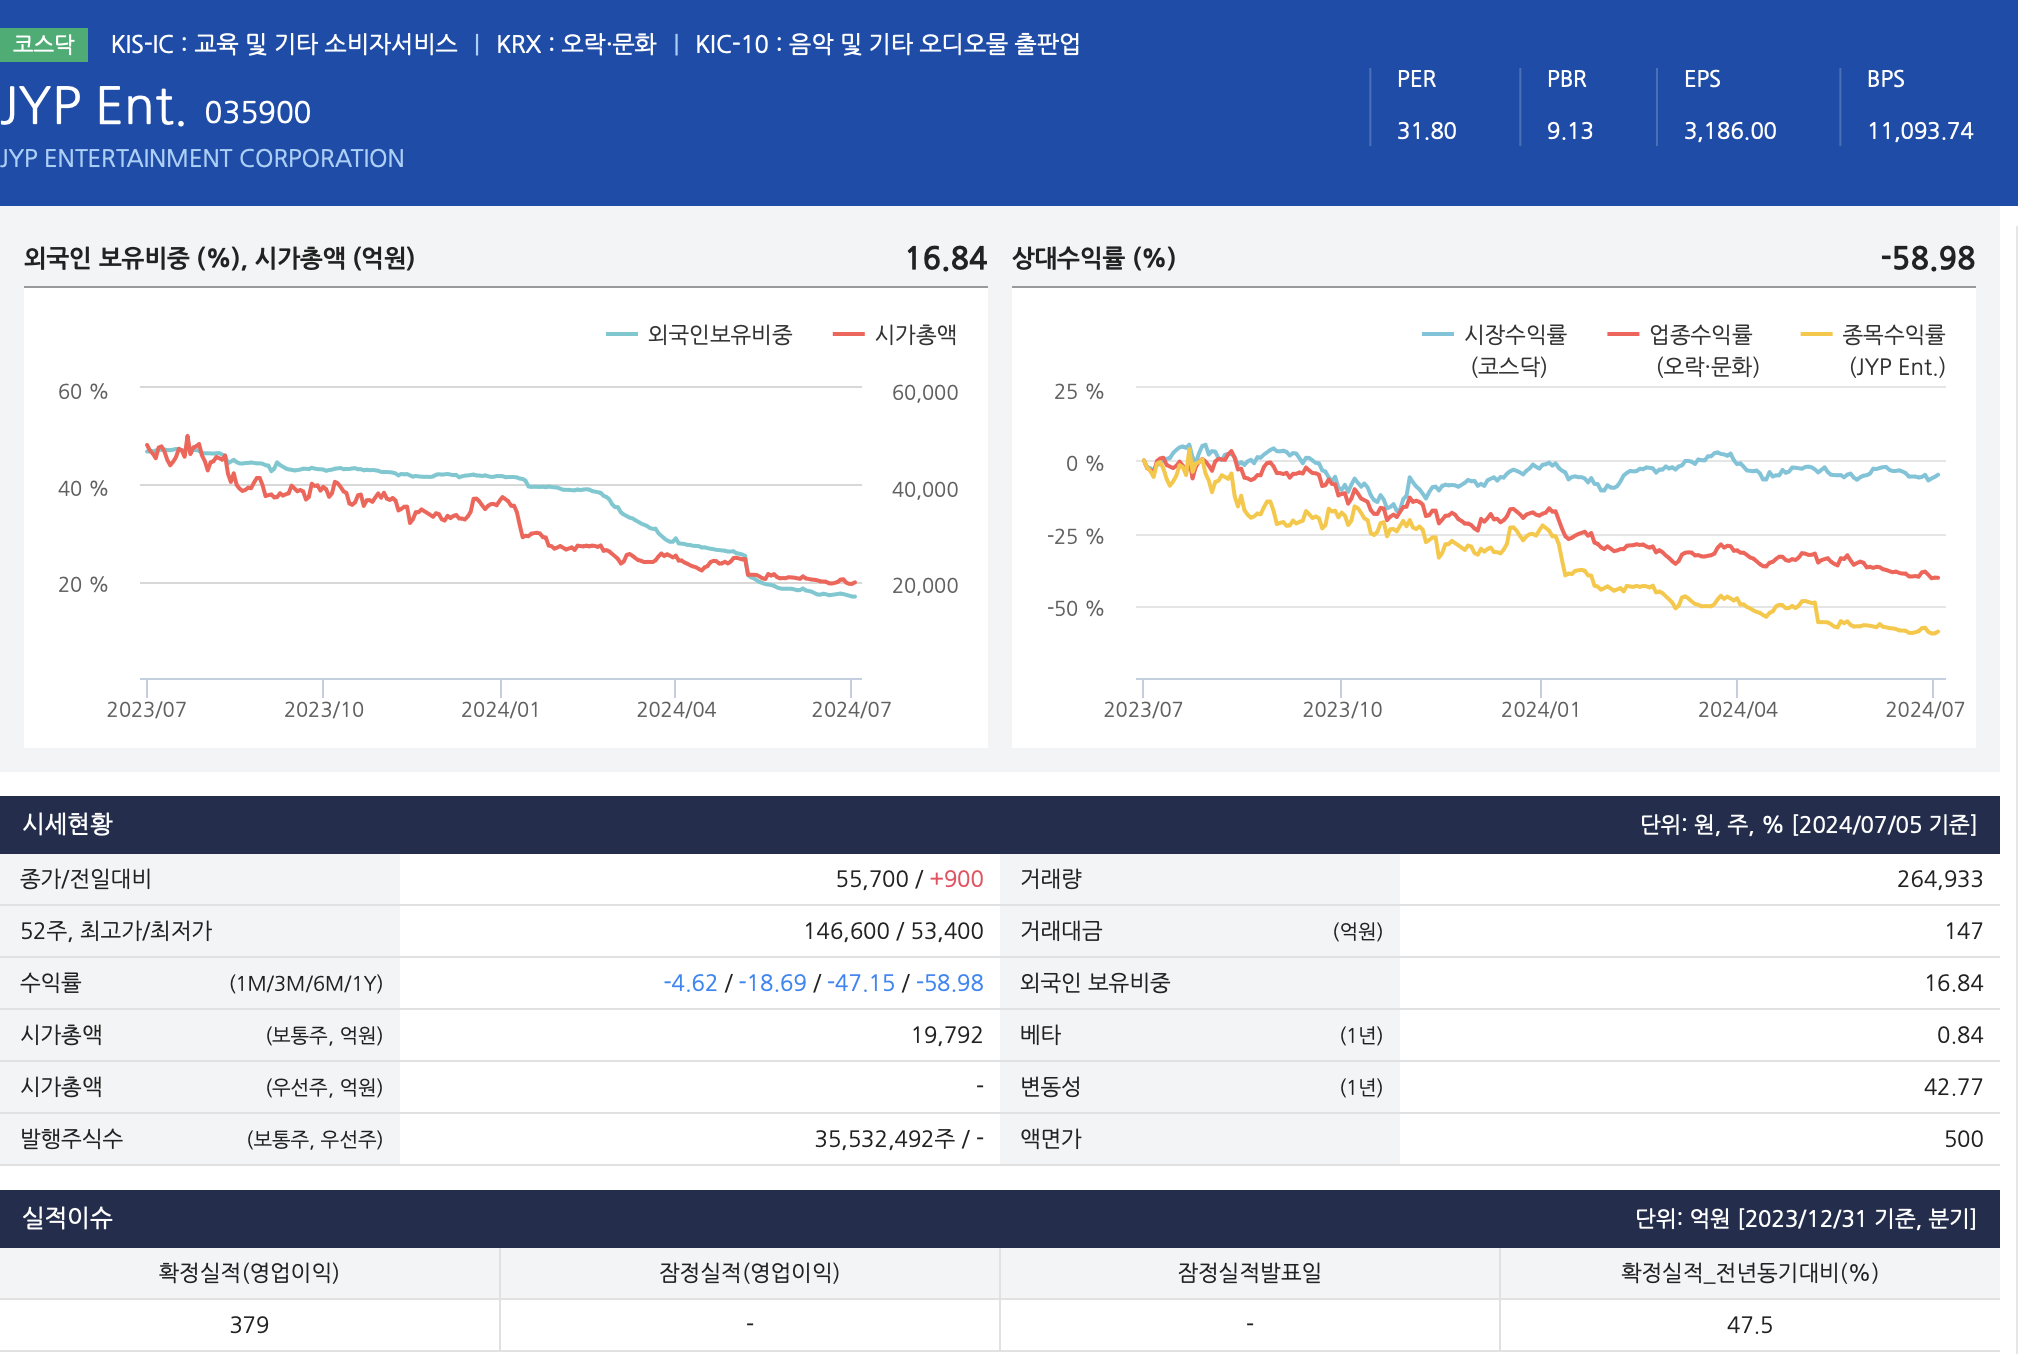Click 2024/01 marker on foreign ownership chart
This screenshot has height=1354, width=2018.
500,709
